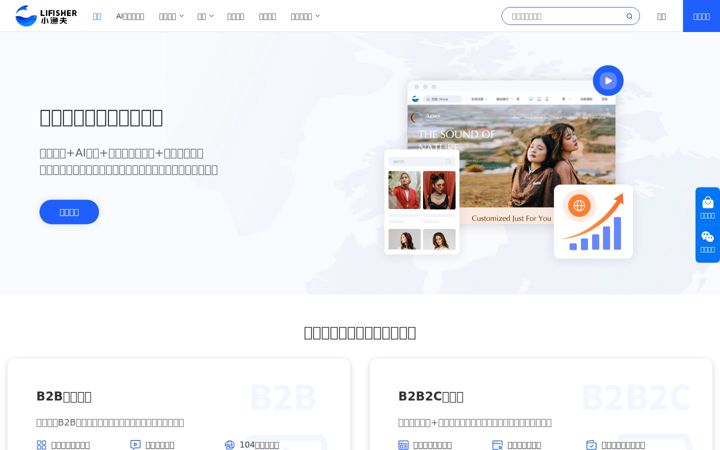
Task: Click the globe icon beside "104"
Action: 230,445
